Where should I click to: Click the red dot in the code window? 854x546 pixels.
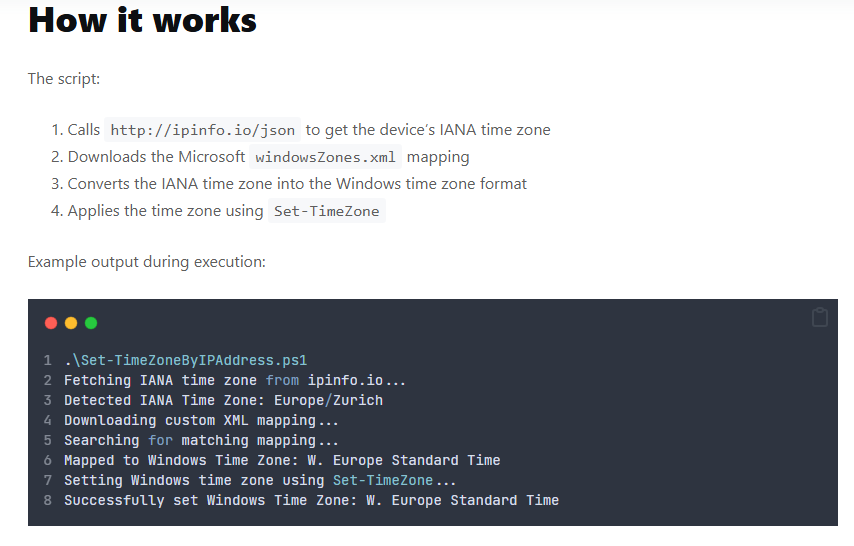tap(51, 323)
